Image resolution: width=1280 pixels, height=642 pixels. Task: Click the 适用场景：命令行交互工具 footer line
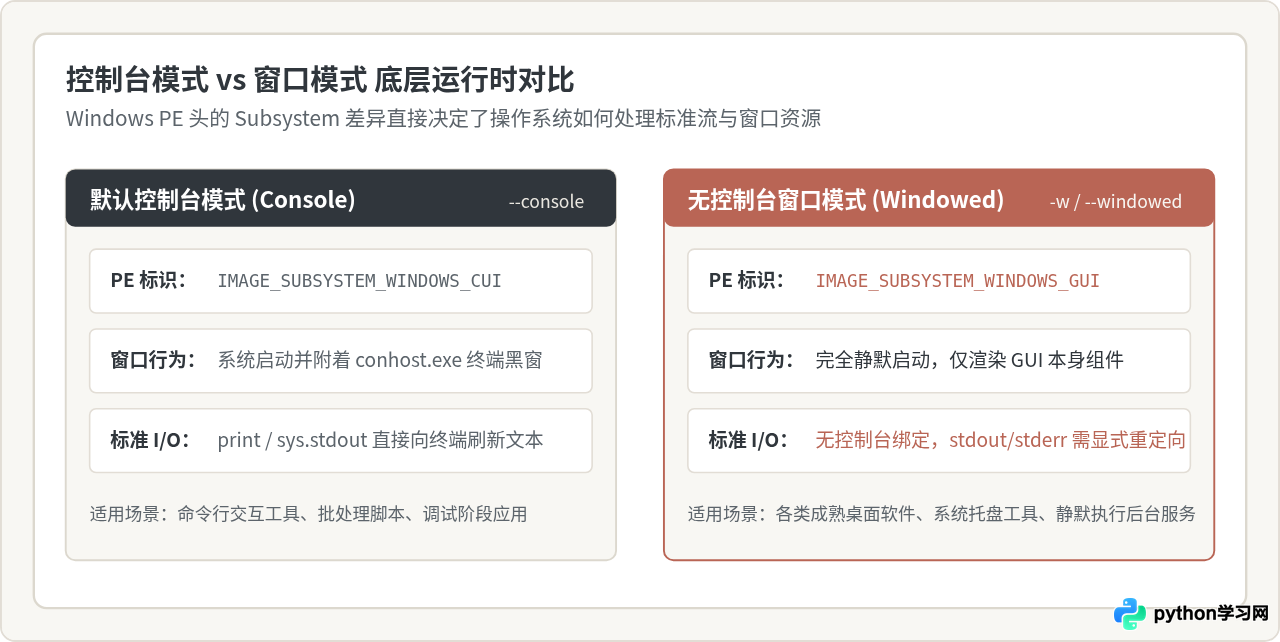point(308,515)
